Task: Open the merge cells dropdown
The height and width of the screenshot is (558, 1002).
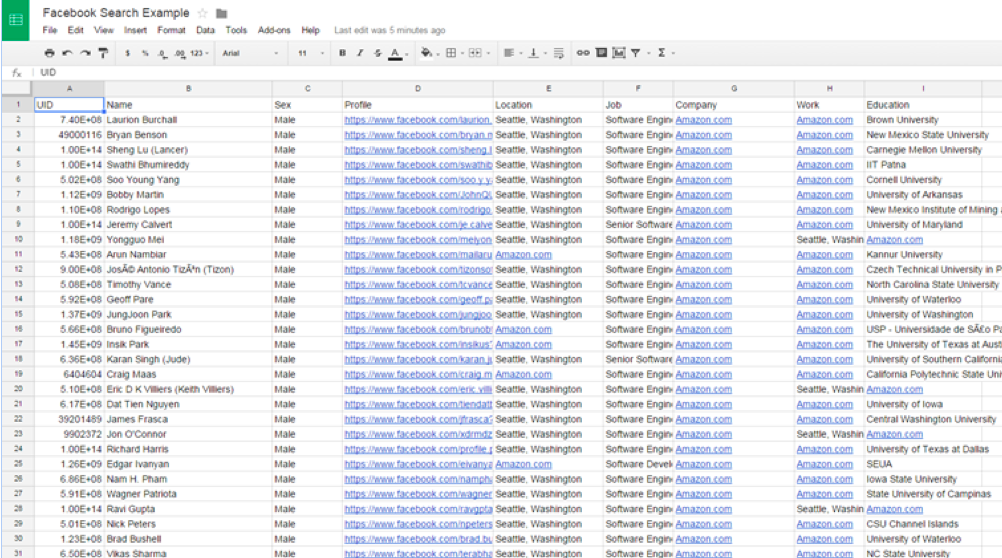Action: coord(479,53)
